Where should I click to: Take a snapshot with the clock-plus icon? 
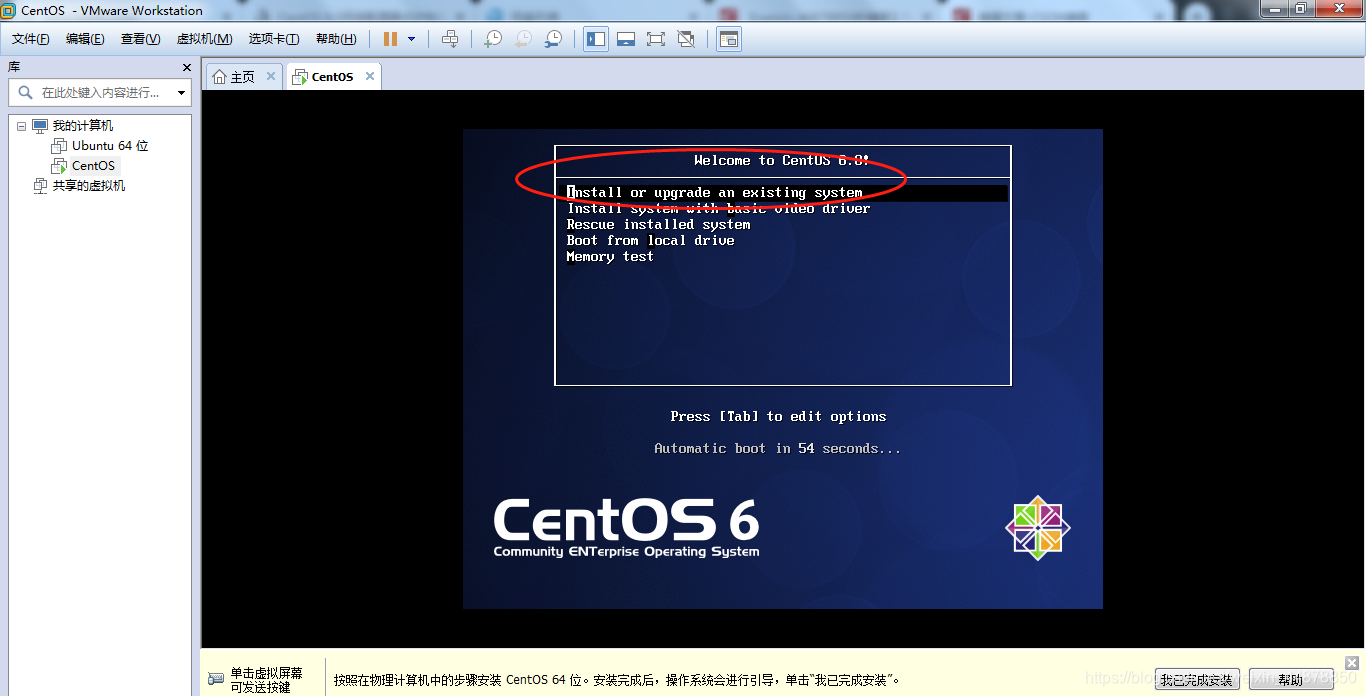(493, 39)
